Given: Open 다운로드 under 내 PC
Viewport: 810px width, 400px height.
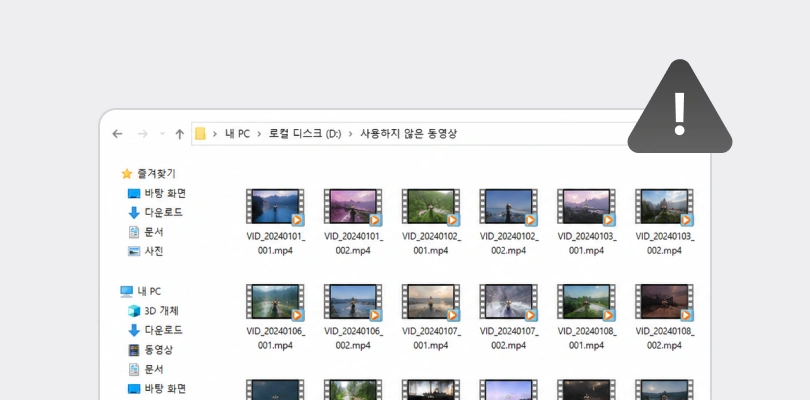Looking at the screenshot, I should coord(163,330).
